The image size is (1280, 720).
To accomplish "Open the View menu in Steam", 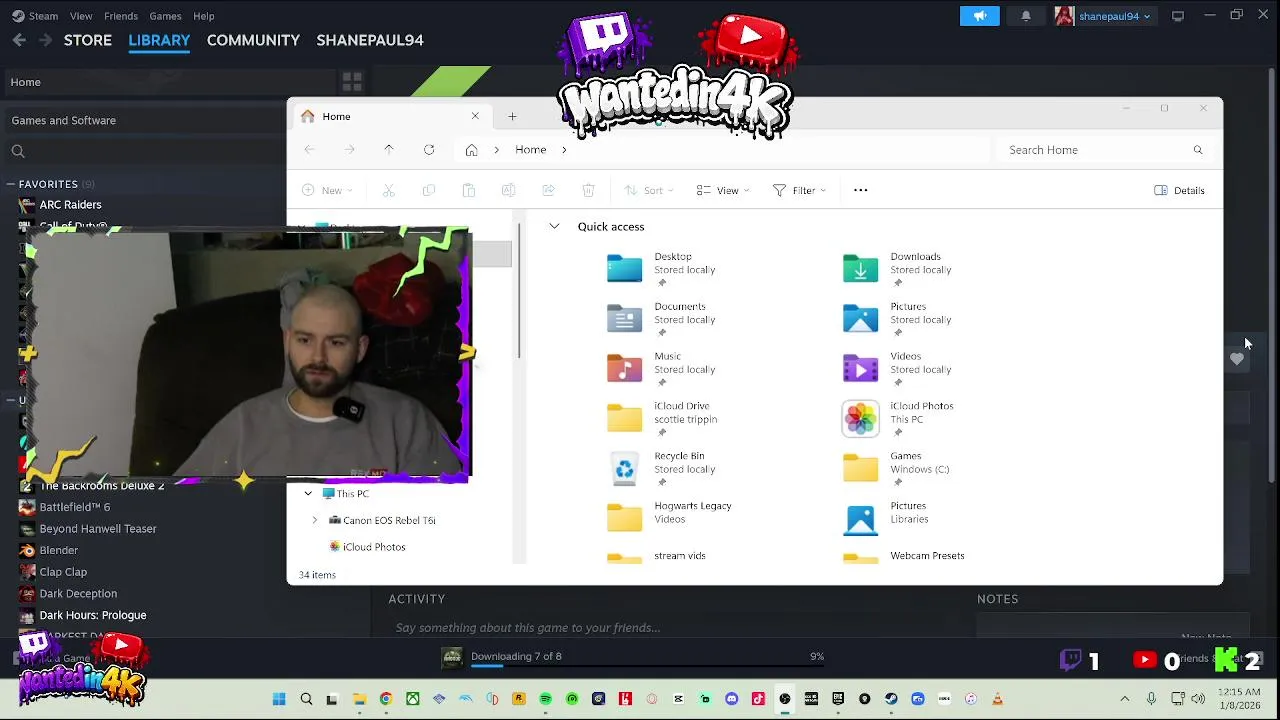I will (x=81, y=16).
